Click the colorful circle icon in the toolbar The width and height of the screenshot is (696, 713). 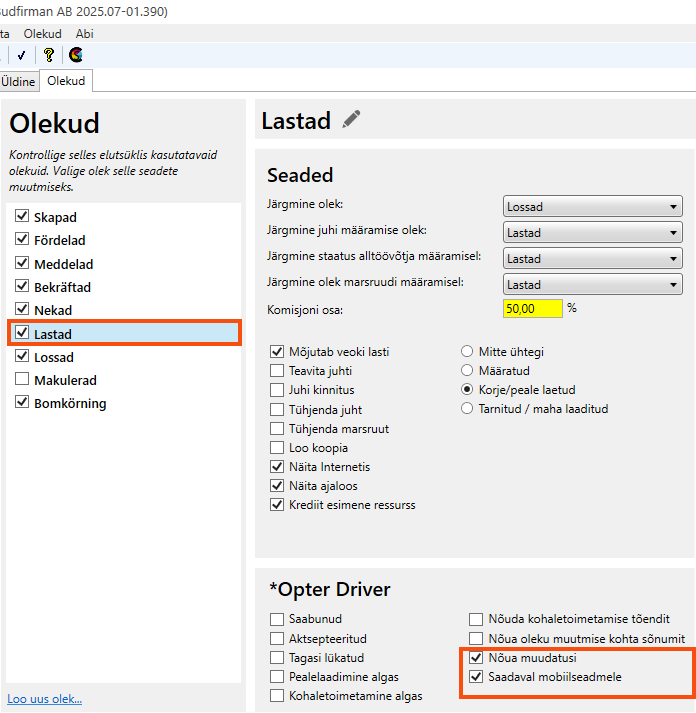(x=76, y=55)
